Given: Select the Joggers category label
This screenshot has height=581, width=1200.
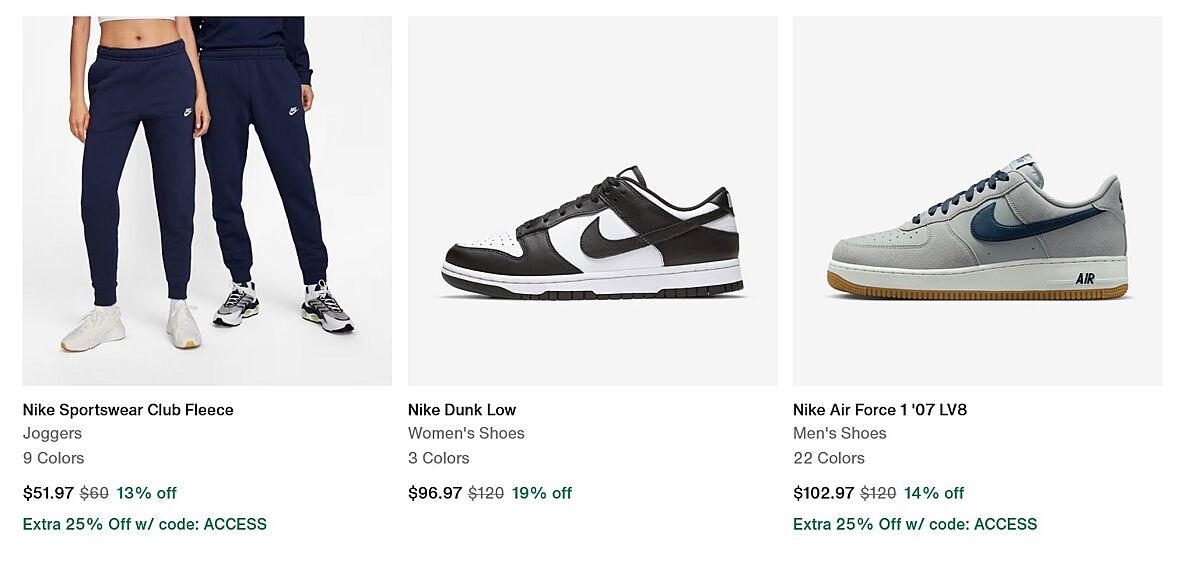Looking at the screenshot, I should pyautogui.click(x=52, y=434).
